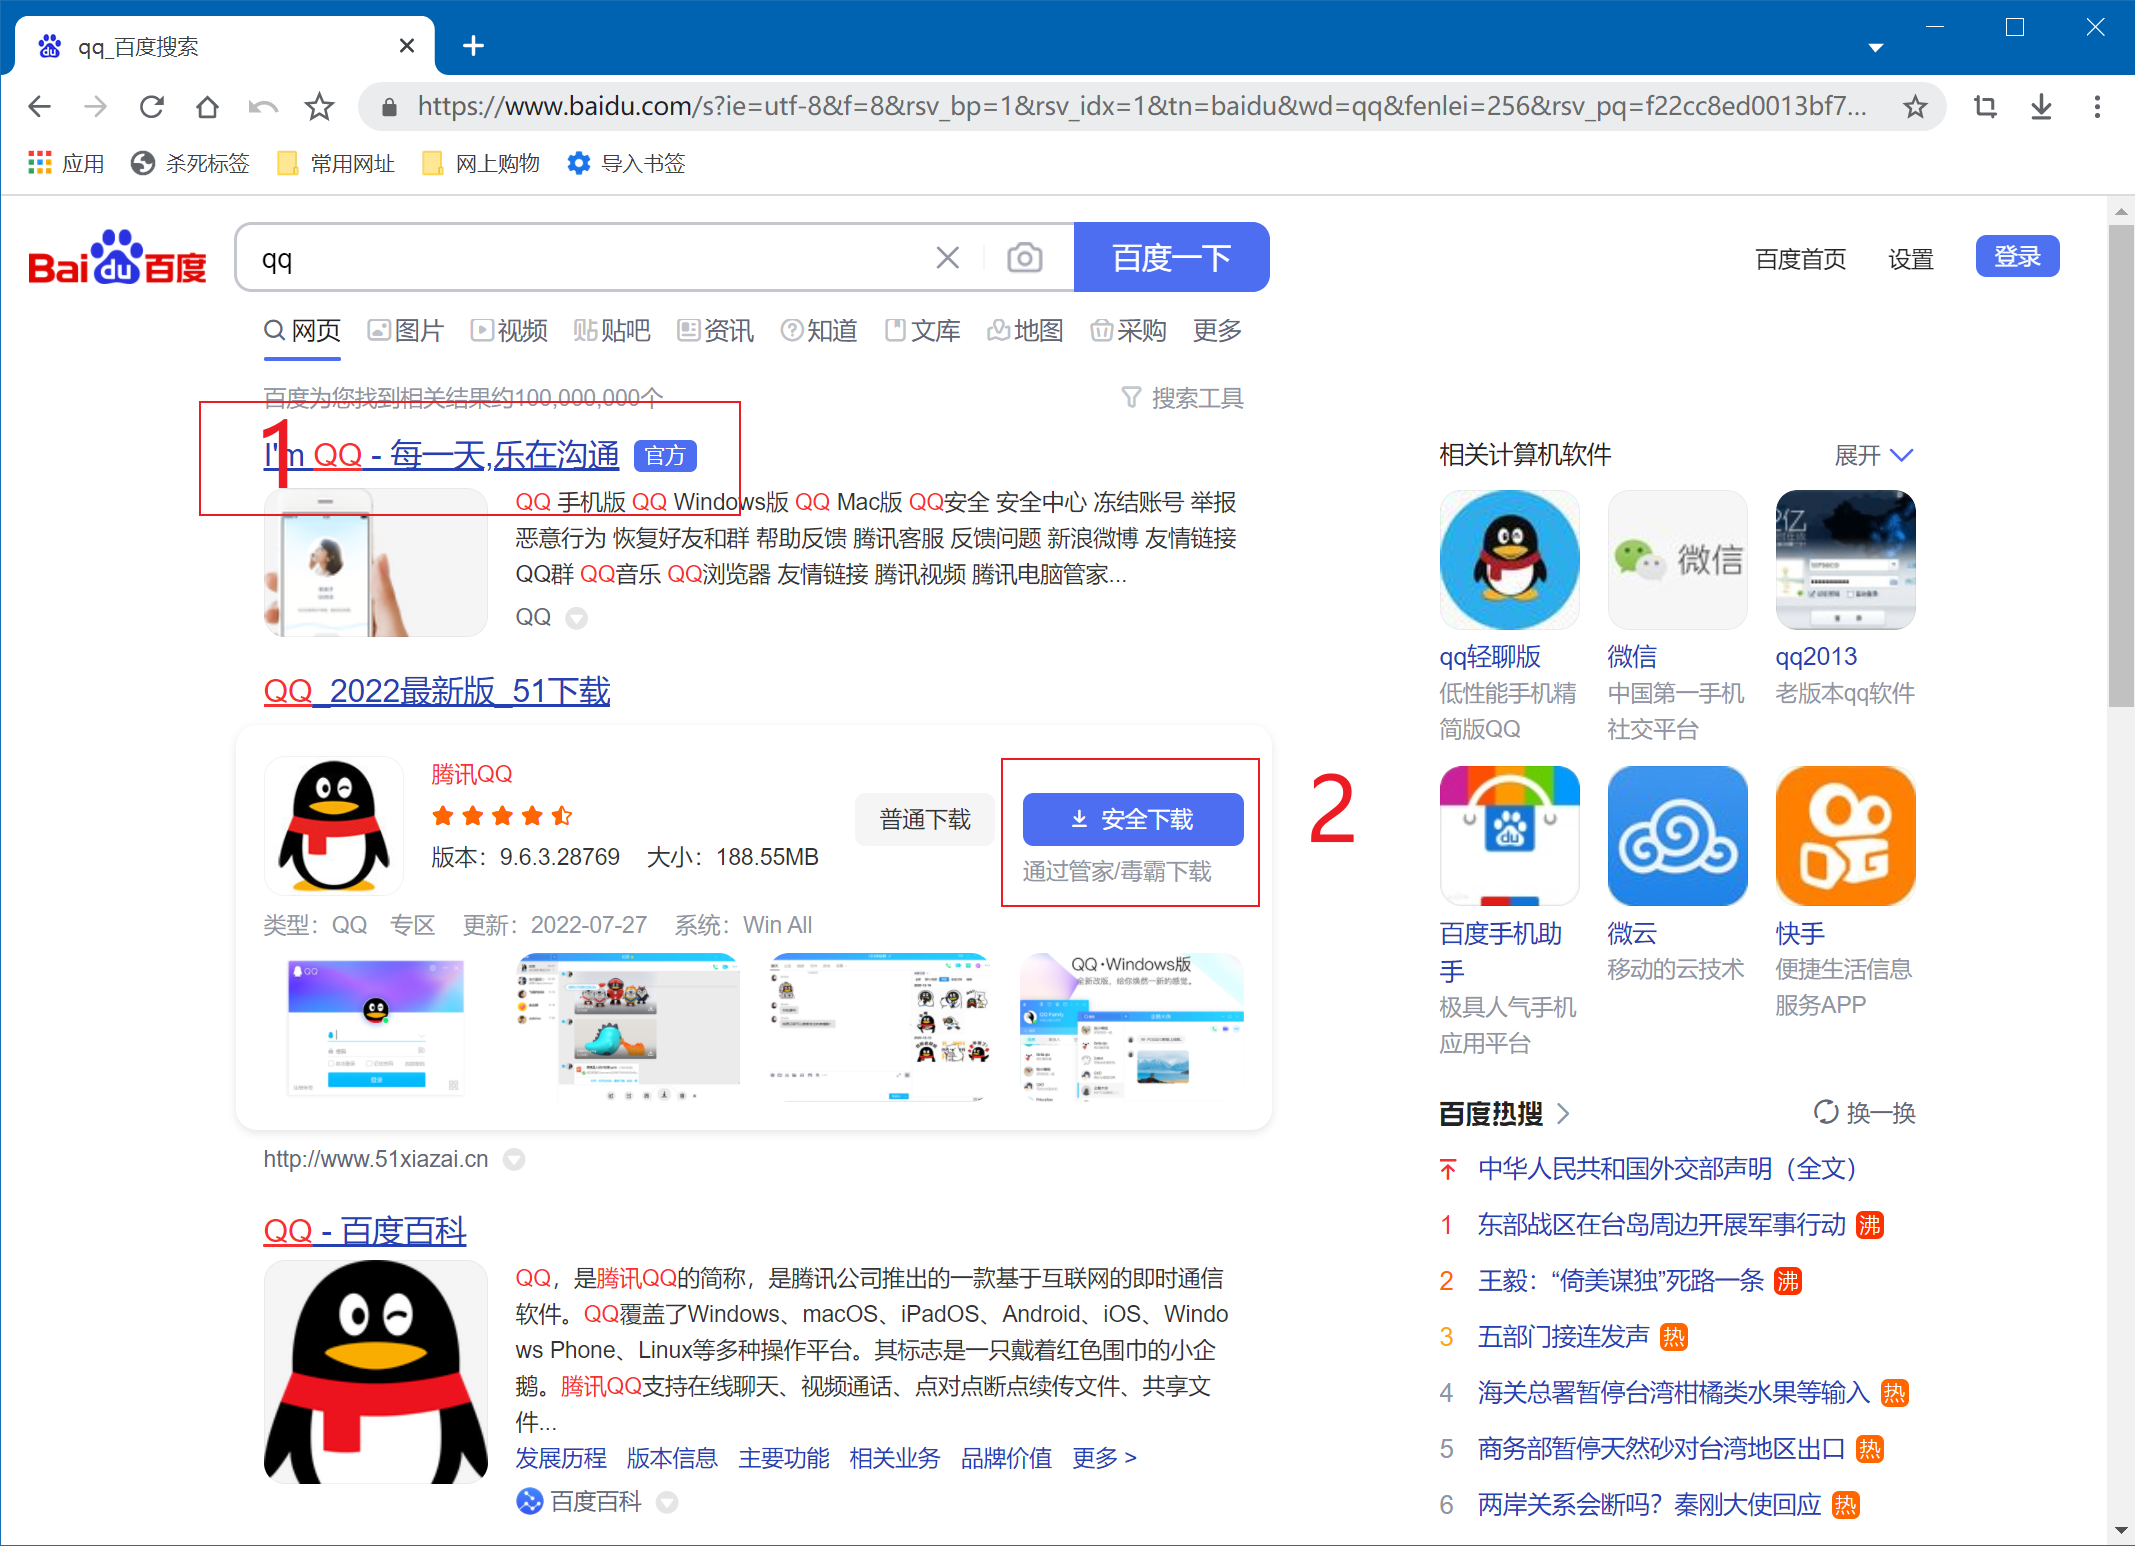2135x1546 pixels.
Task: Open Chrome's three-dot menu
Action: [2097, 106]
